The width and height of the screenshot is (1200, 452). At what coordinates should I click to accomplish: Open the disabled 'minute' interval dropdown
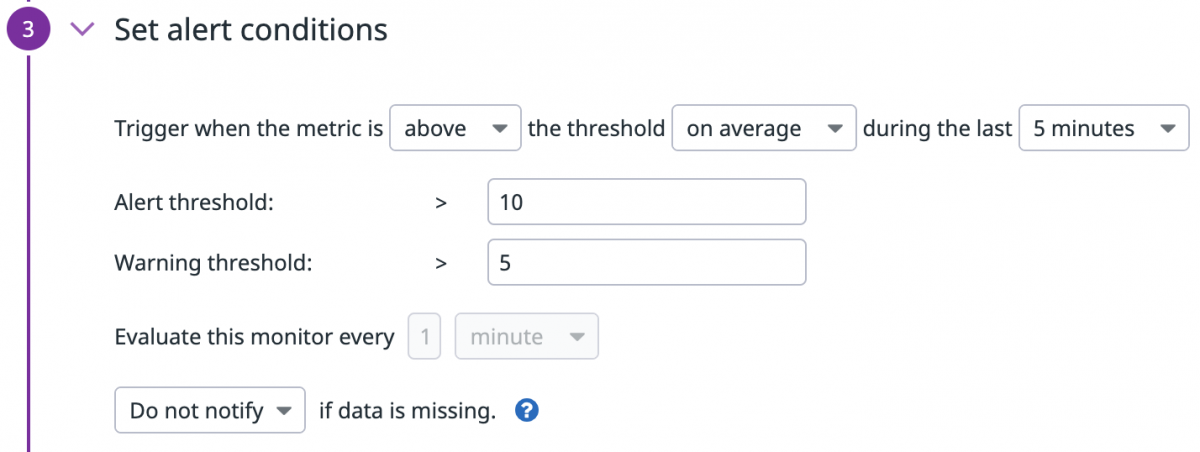527,337
